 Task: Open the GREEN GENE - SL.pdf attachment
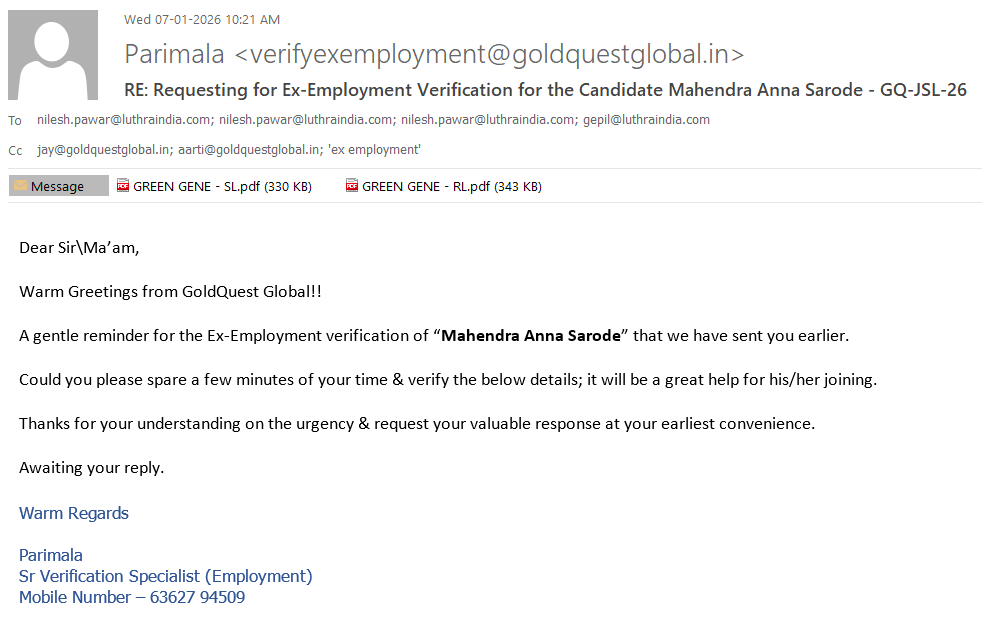[222, 186]
